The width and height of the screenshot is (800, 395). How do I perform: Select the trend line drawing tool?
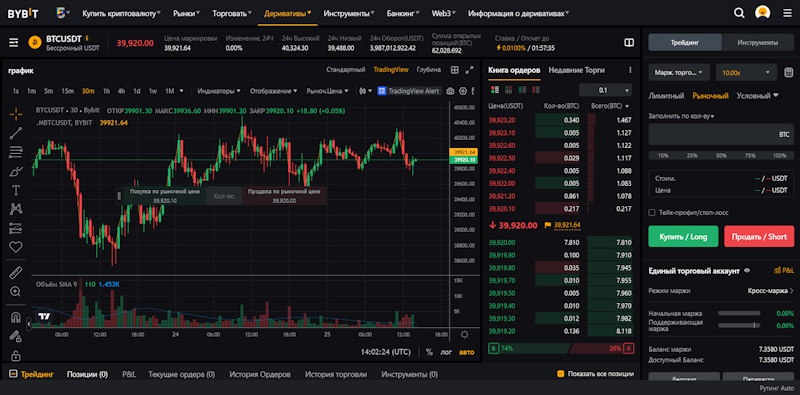(x=16, y=133)
